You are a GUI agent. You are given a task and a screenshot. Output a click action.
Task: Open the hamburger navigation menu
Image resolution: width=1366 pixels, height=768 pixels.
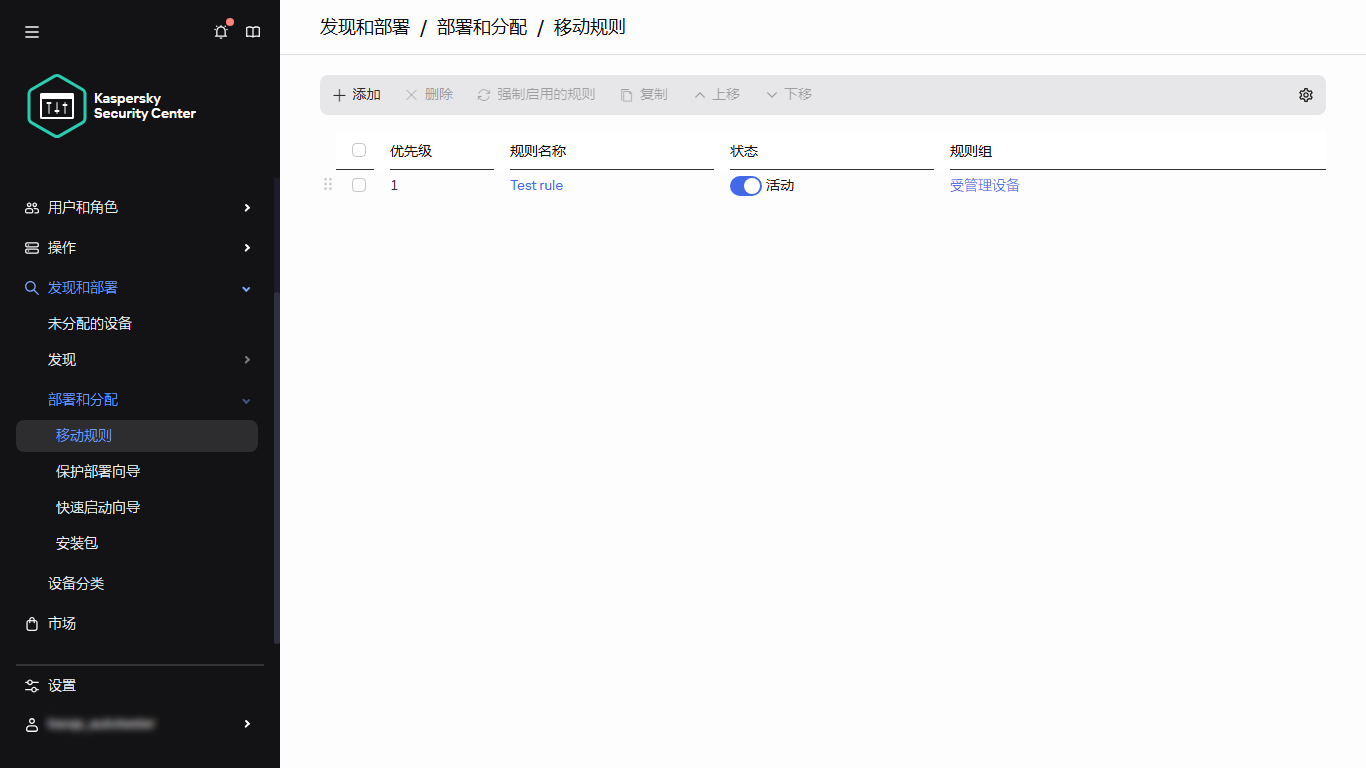click(31, 31)
